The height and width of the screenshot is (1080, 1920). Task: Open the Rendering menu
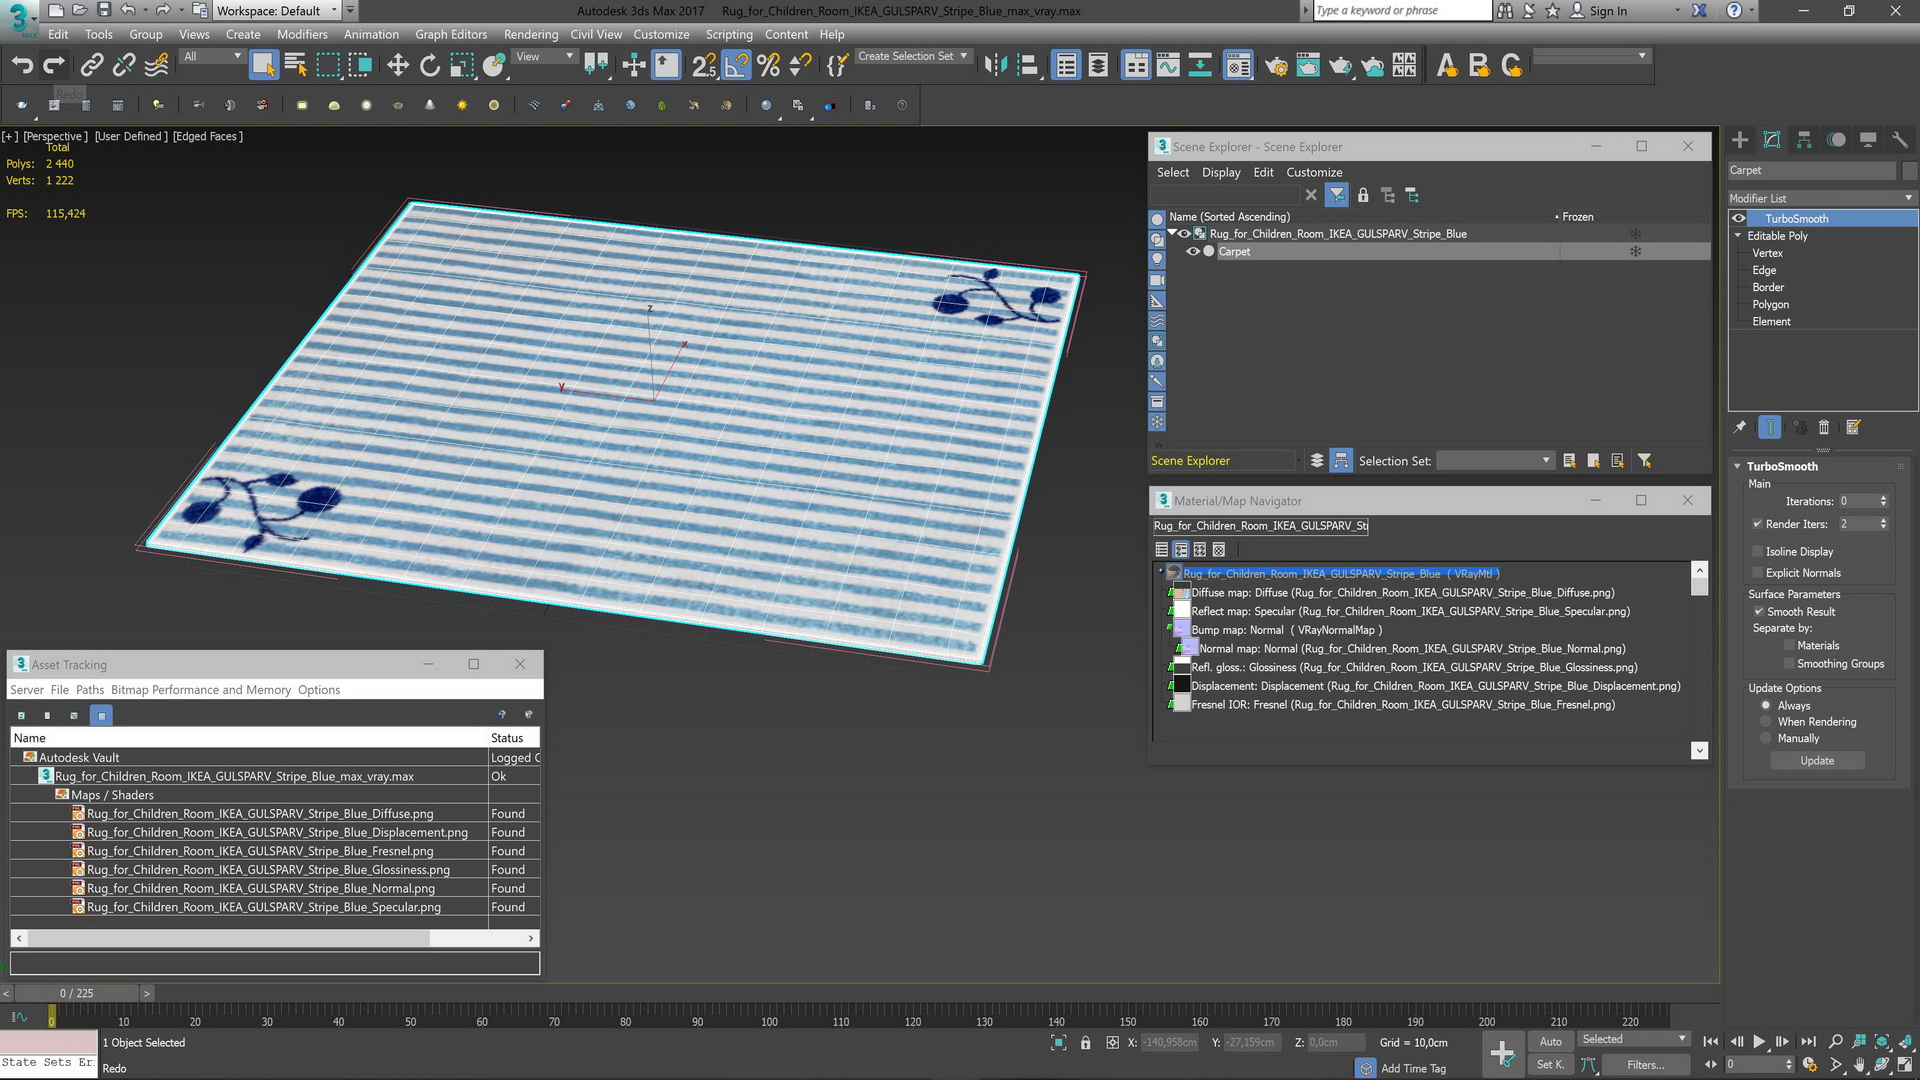click(530, 34)
